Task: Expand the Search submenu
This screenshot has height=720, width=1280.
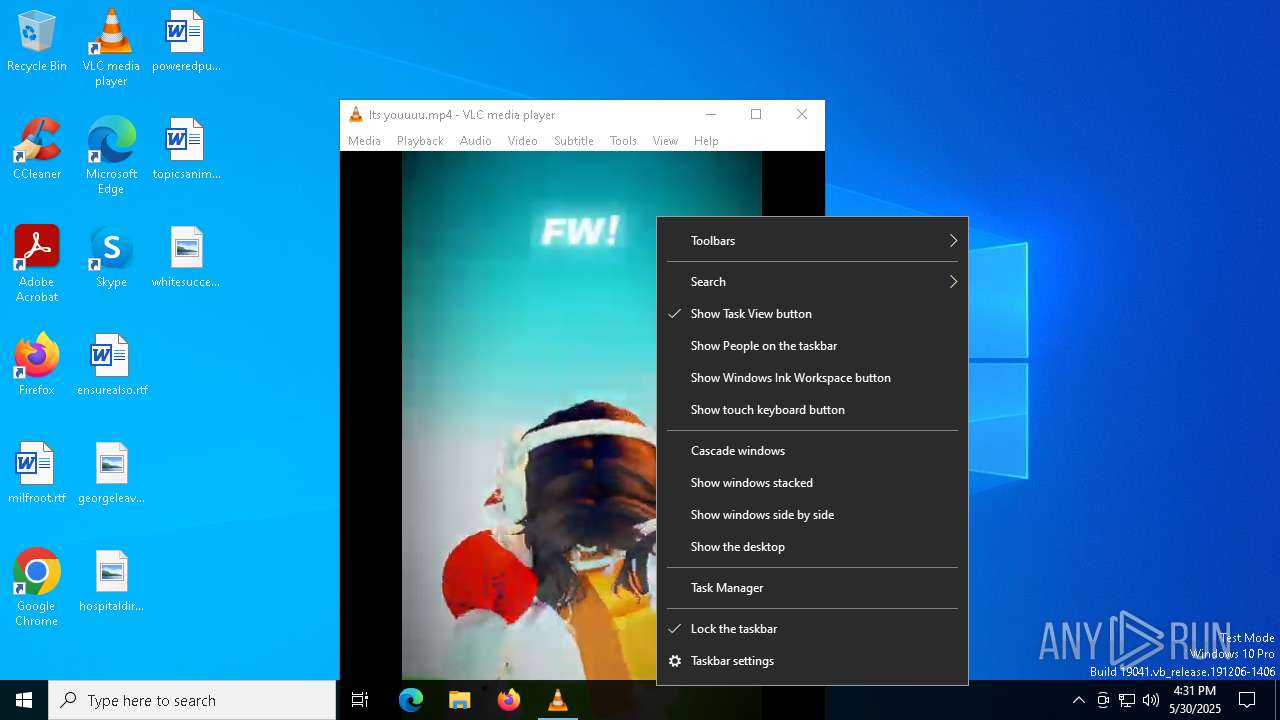Action: (x=812, y=282)
